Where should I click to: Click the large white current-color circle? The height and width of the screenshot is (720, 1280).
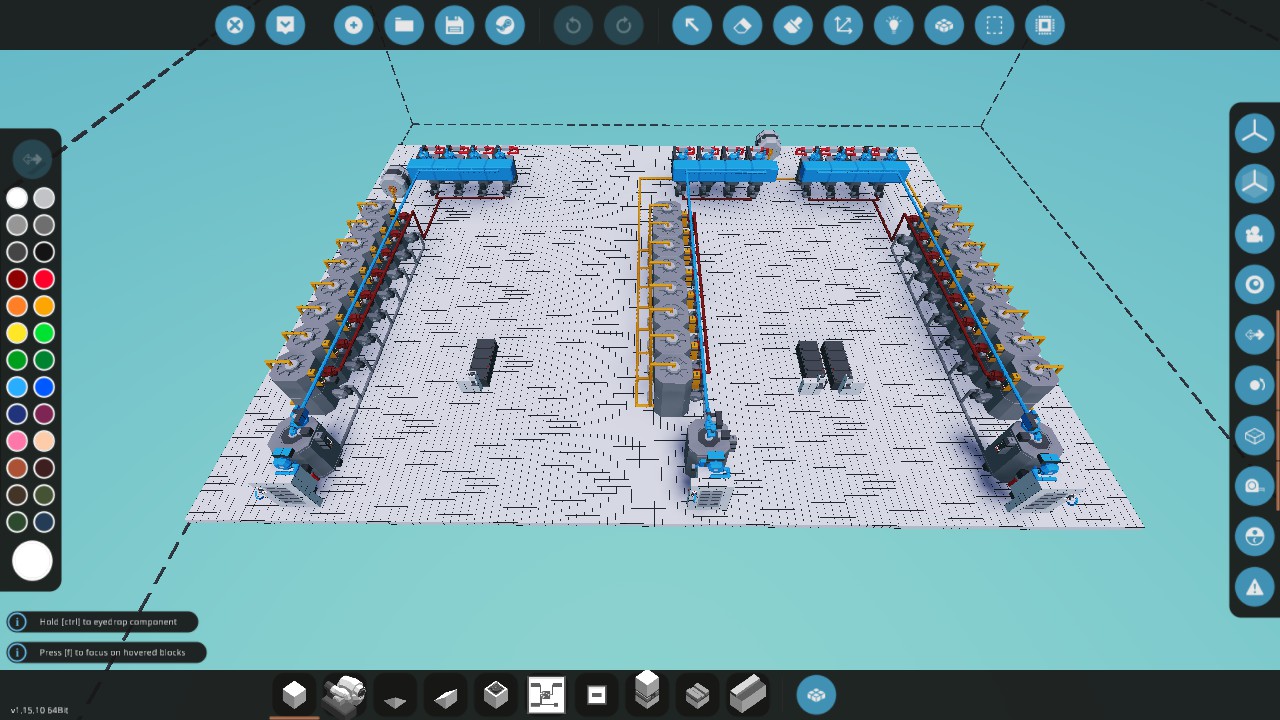click(x=32, y=561)
